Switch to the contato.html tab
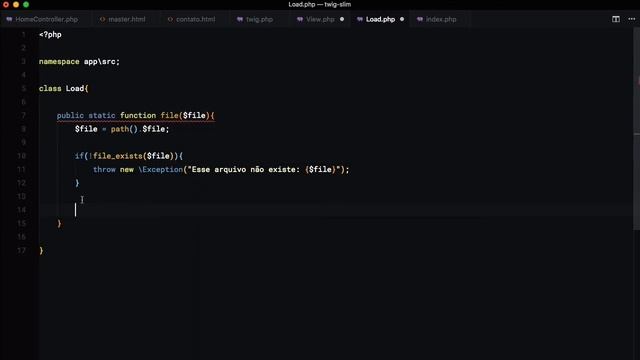640x360 pixels. [x=191, y=19]
